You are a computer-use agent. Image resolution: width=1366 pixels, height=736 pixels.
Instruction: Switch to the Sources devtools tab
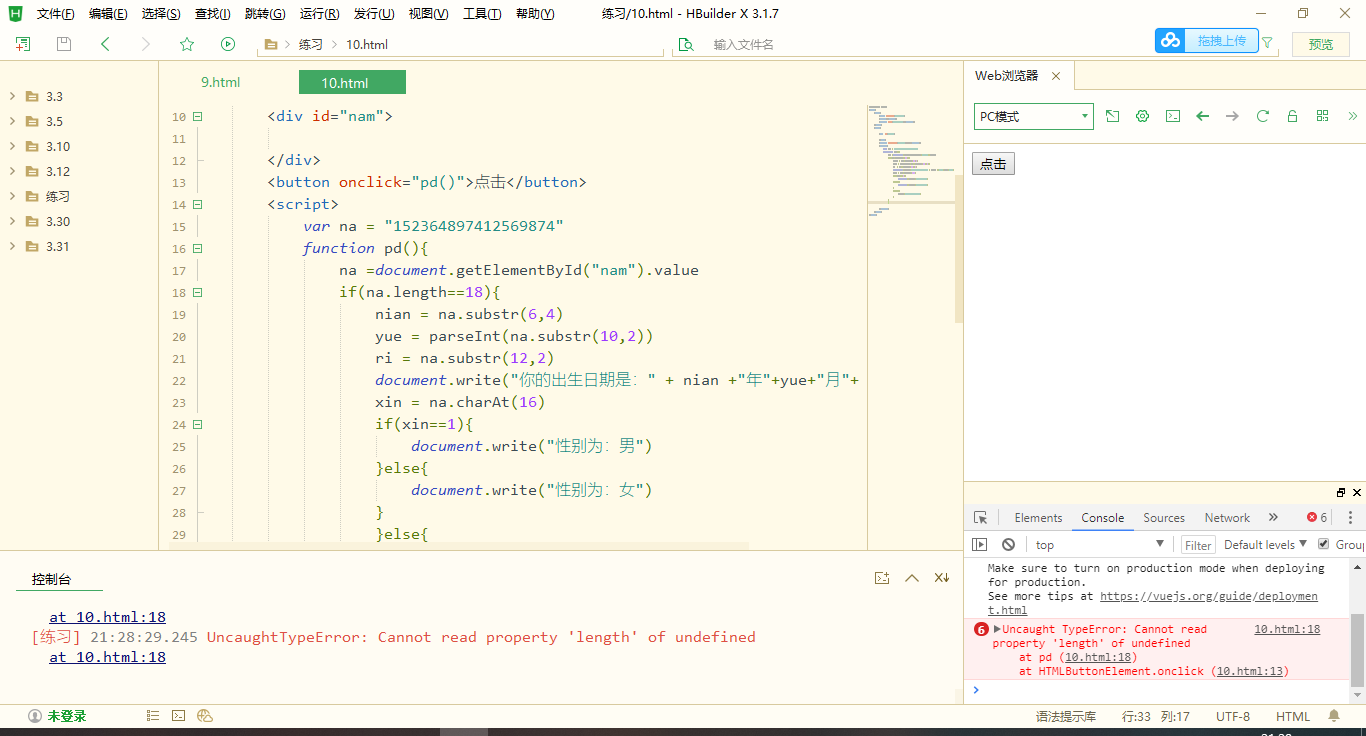point(1164,518)
